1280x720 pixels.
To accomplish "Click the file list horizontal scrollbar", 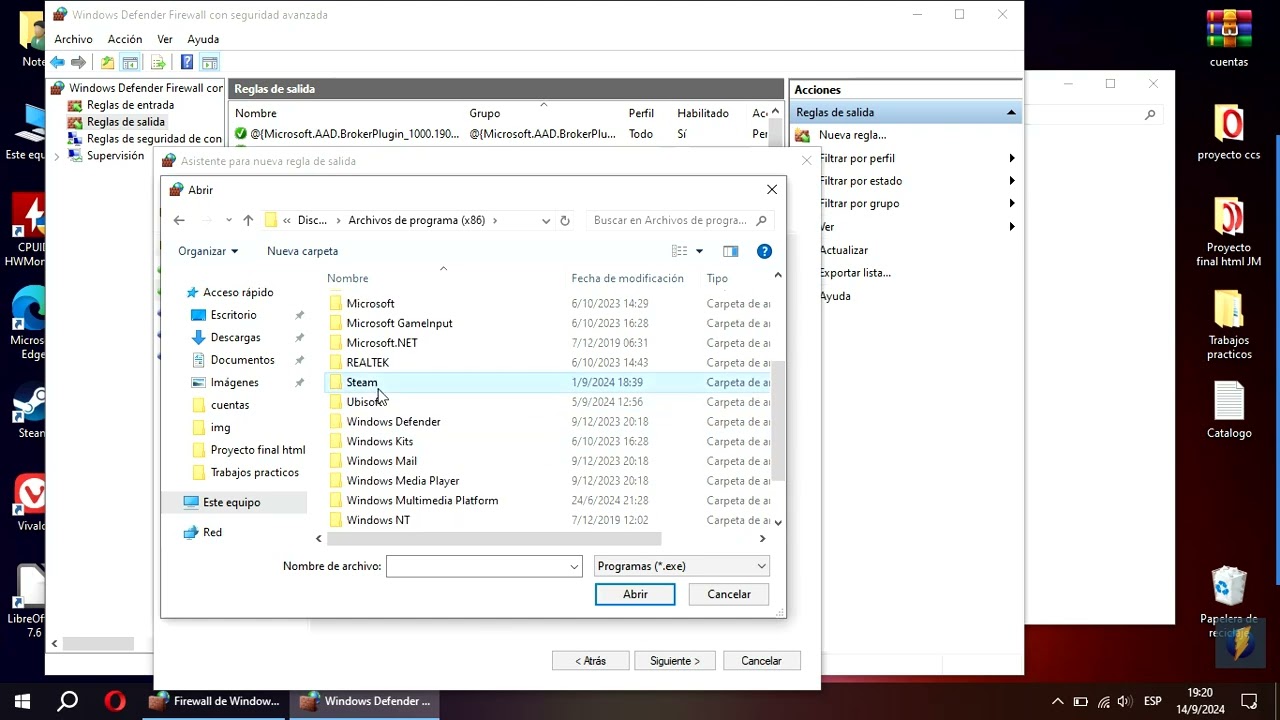I will click(x=494, y=538).
